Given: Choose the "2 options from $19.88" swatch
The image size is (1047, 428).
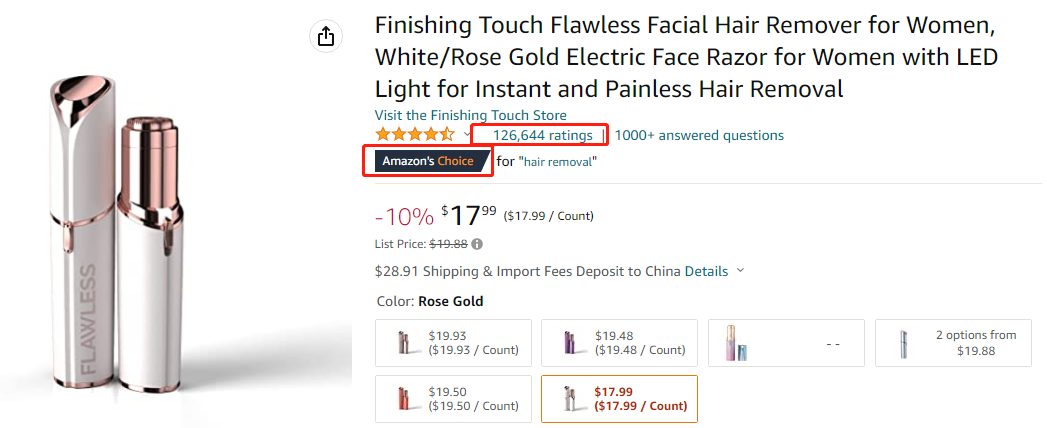Looking at the screenshot, I should pyautogui.click(x=951, y=343).
